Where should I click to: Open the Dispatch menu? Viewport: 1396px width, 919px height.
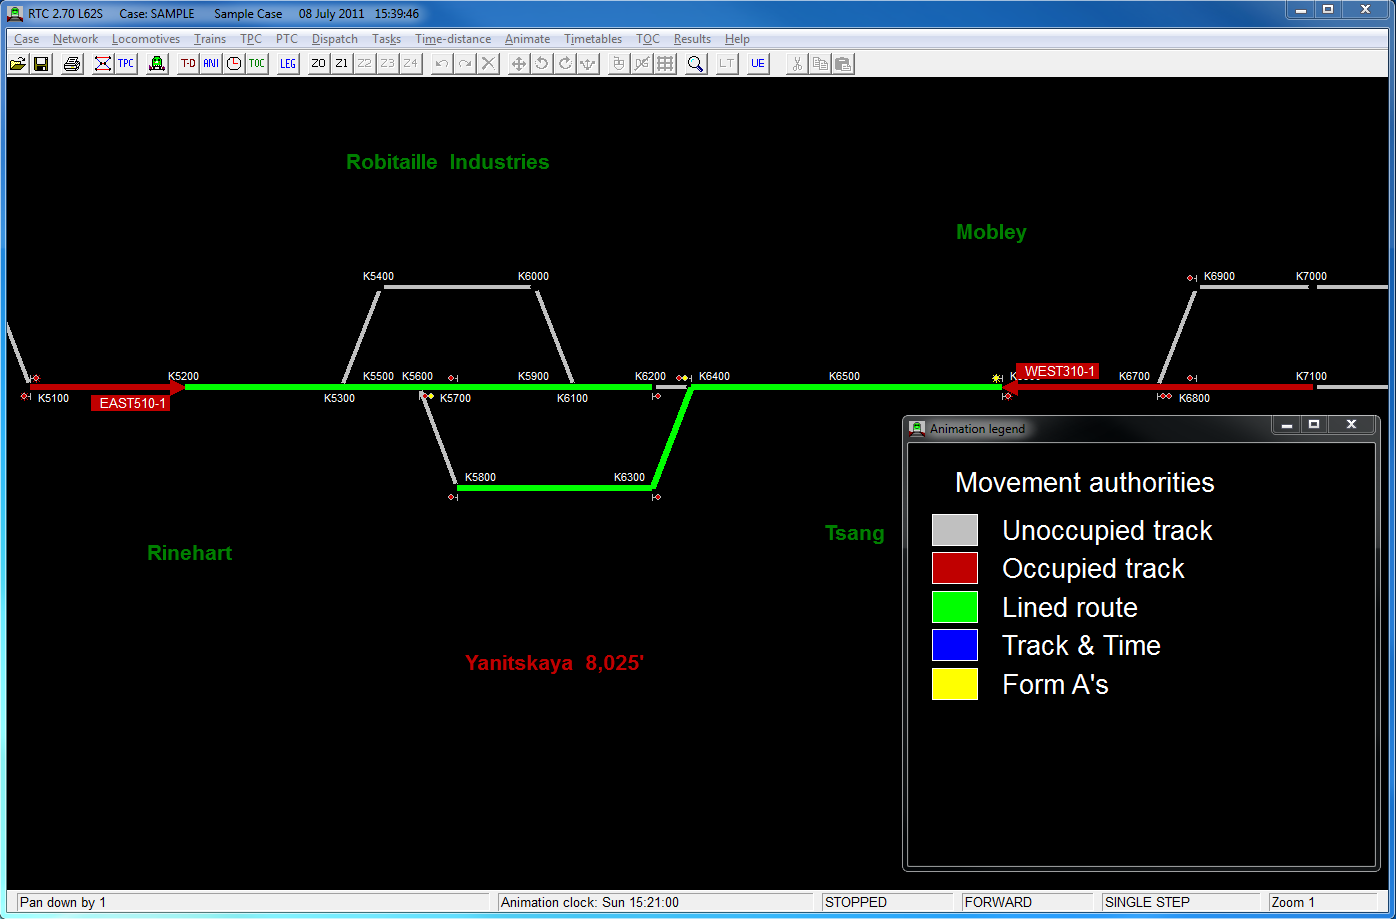(334, 39)
